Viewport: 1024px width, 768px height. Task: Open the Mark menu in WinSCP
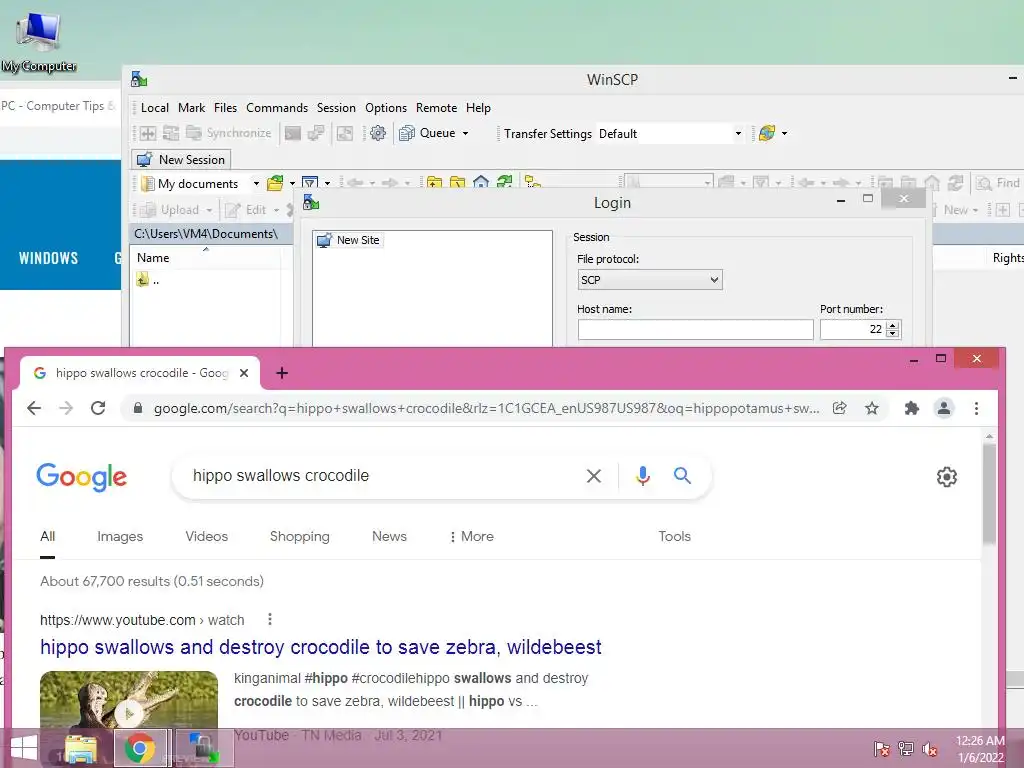[x=191, y=108]
